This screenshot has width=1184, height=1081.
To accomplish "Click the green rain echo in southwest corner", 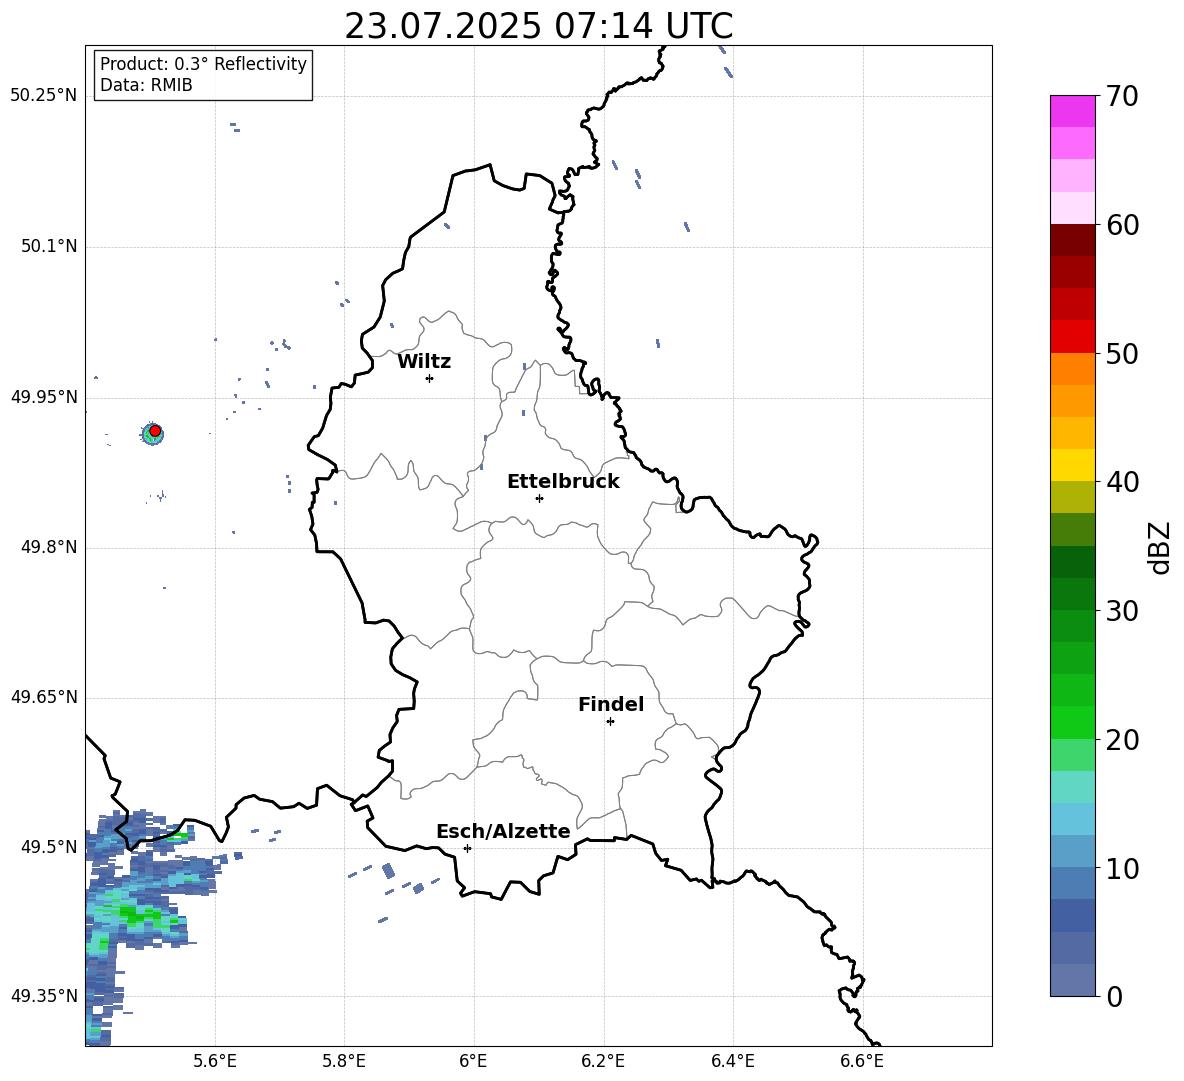I will (136, 915).
